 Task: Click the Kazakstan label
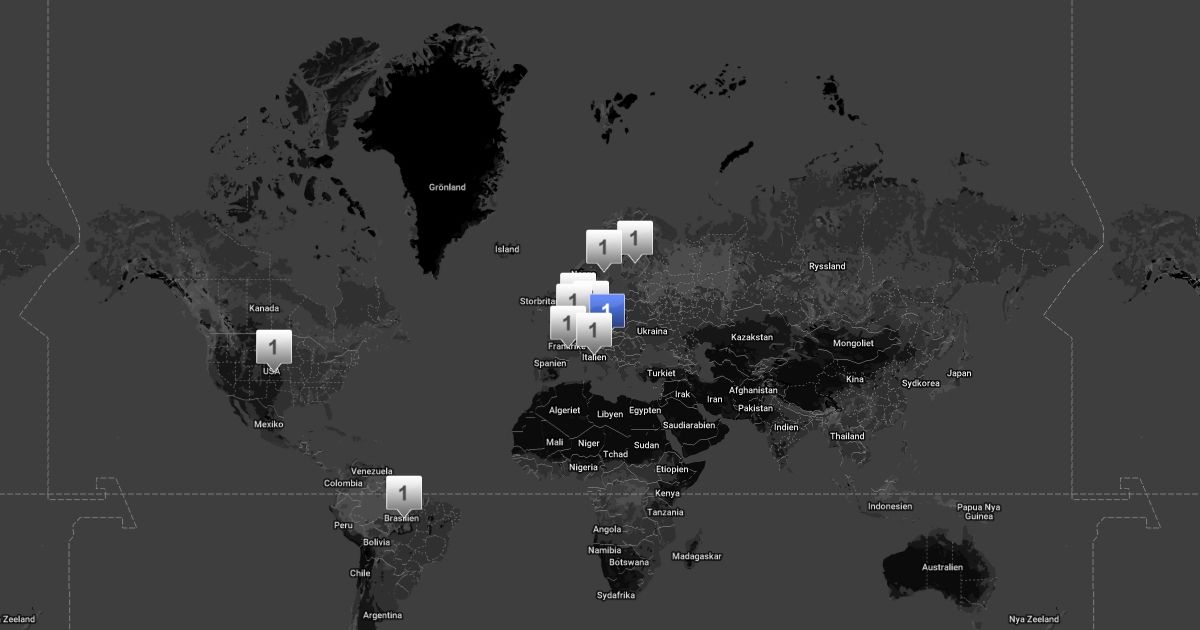coord(751,337)
